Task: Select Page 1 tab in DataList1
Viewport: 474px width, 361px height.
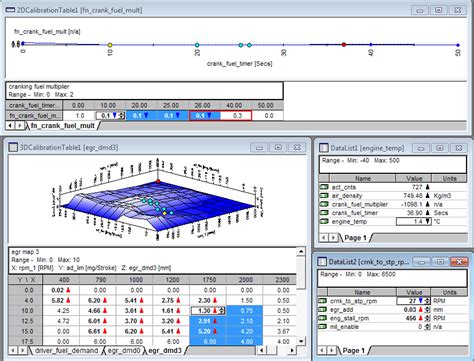Action: click(355, 238)
